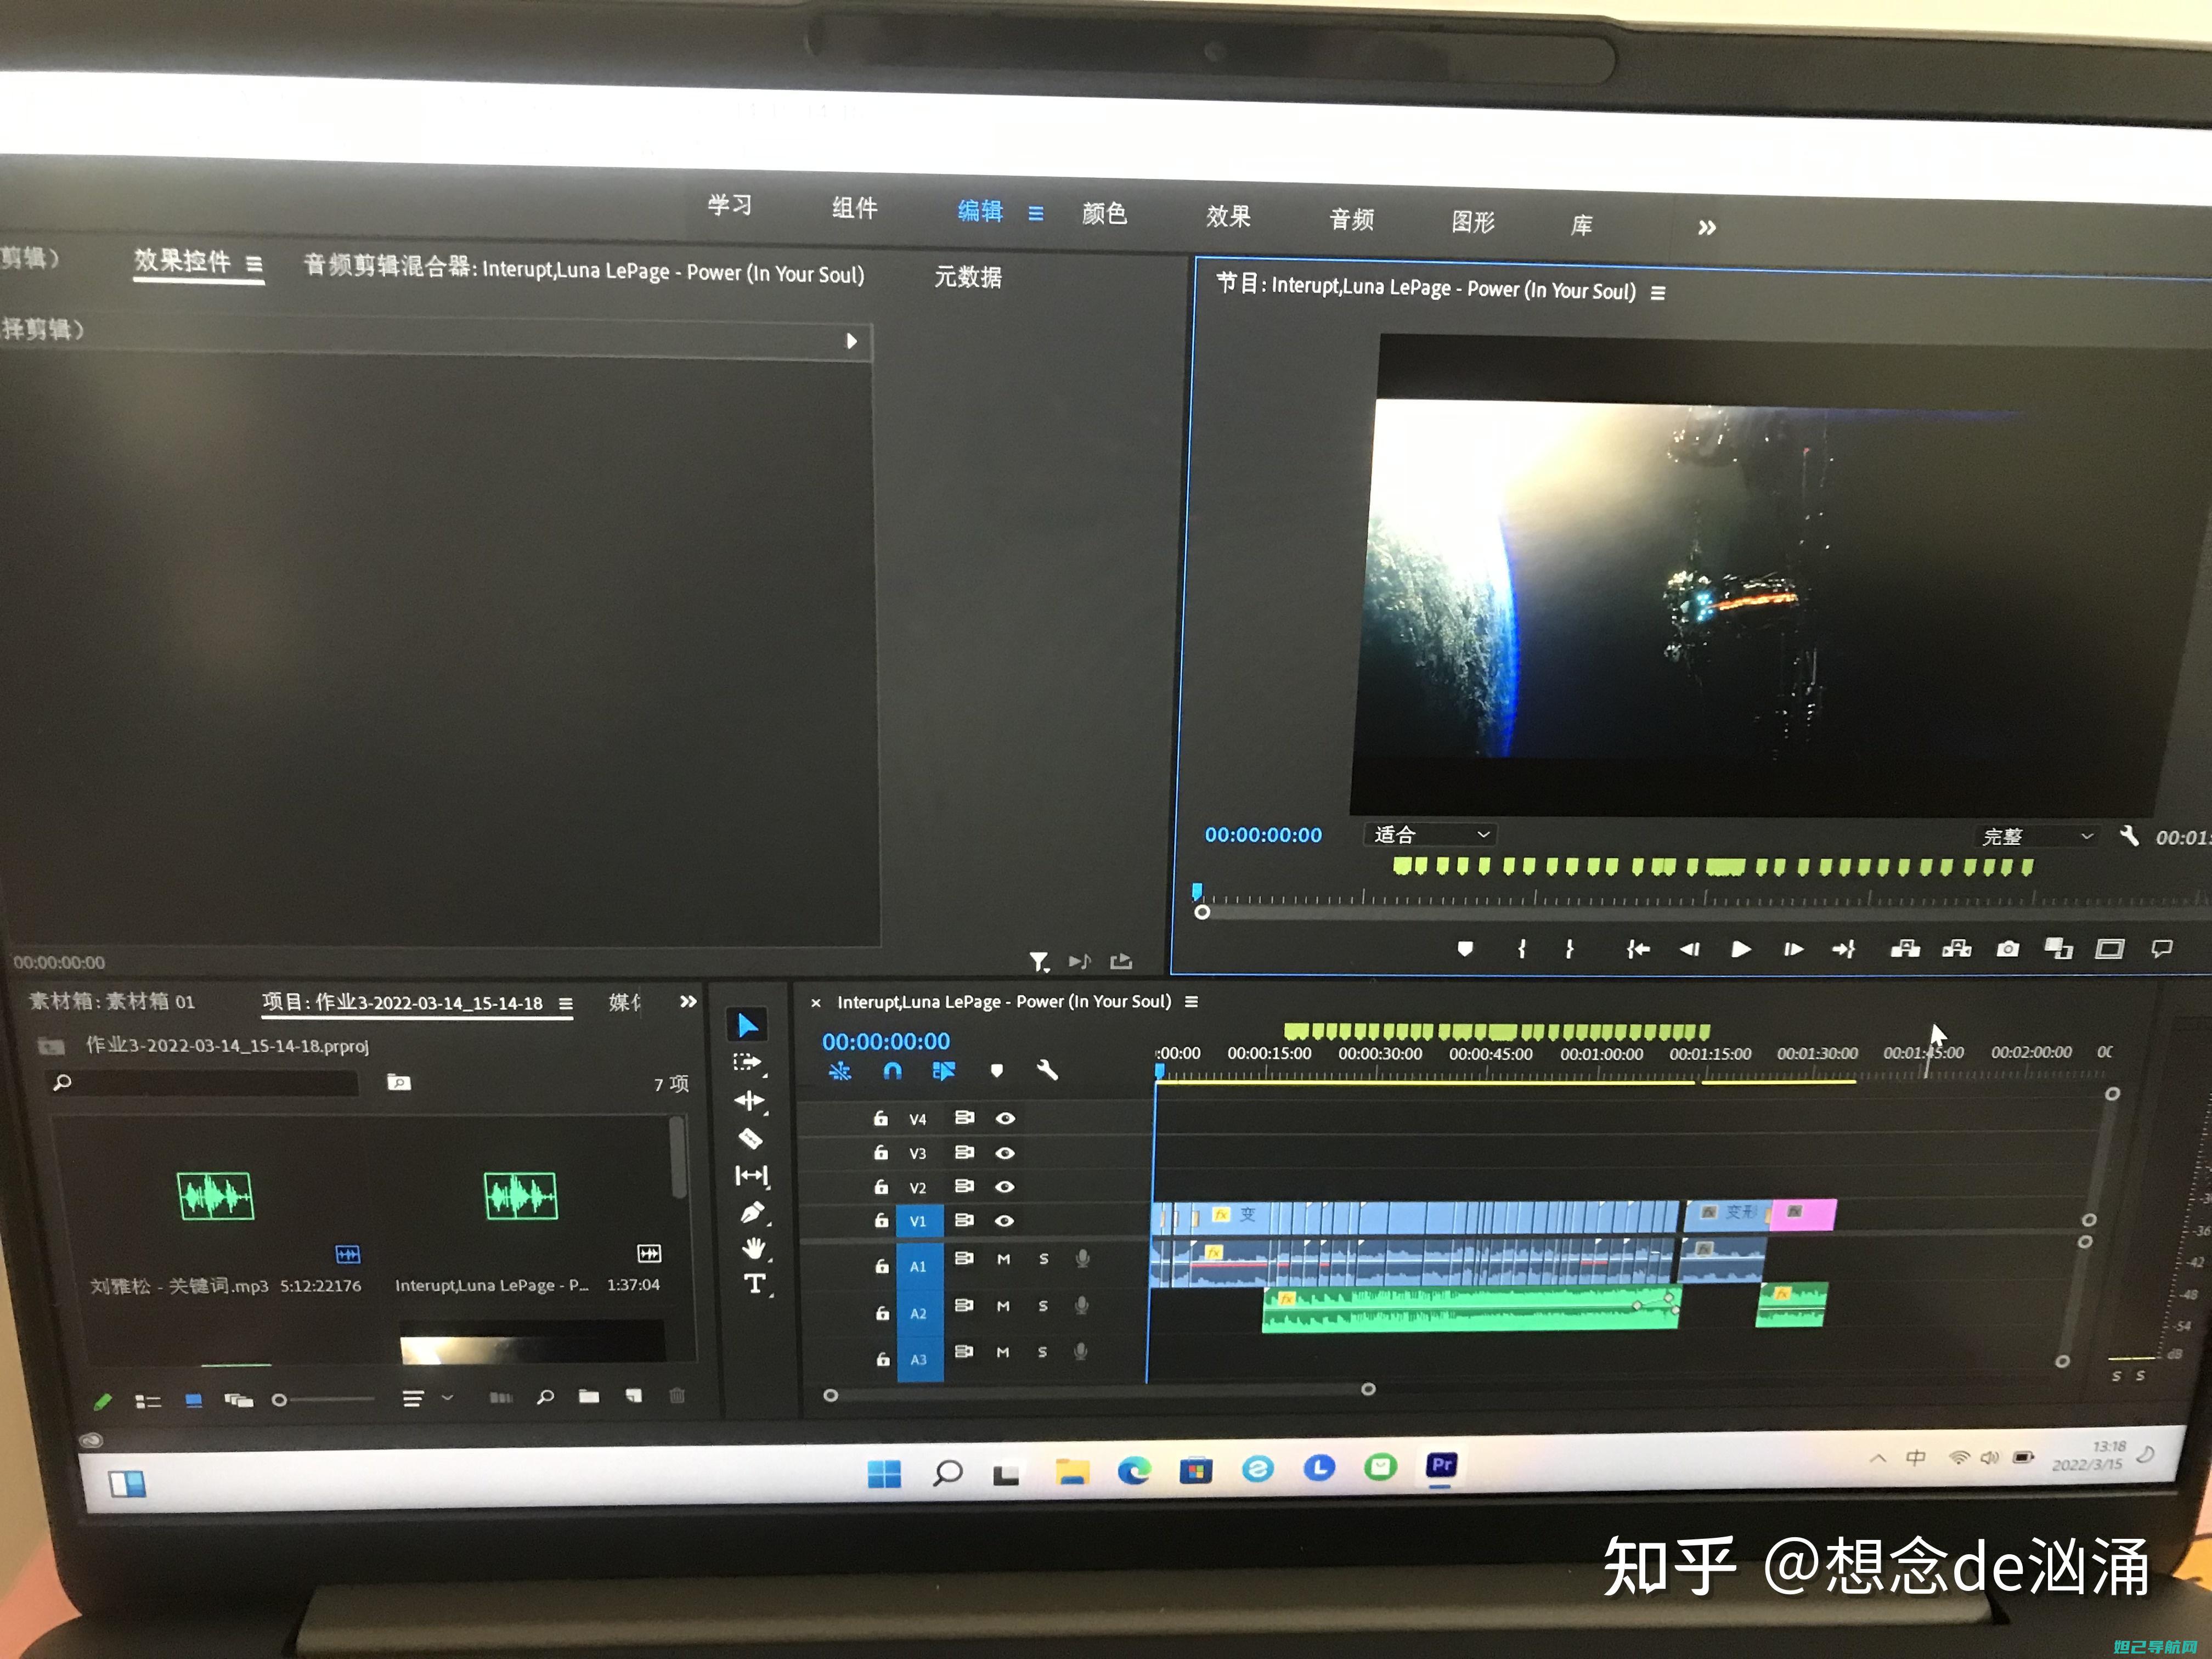Image resolution: width=2212 pixels, height=1659 pixels.
Task: Click Lift button in Program monitor
Action: click(x=1905, y=949)
